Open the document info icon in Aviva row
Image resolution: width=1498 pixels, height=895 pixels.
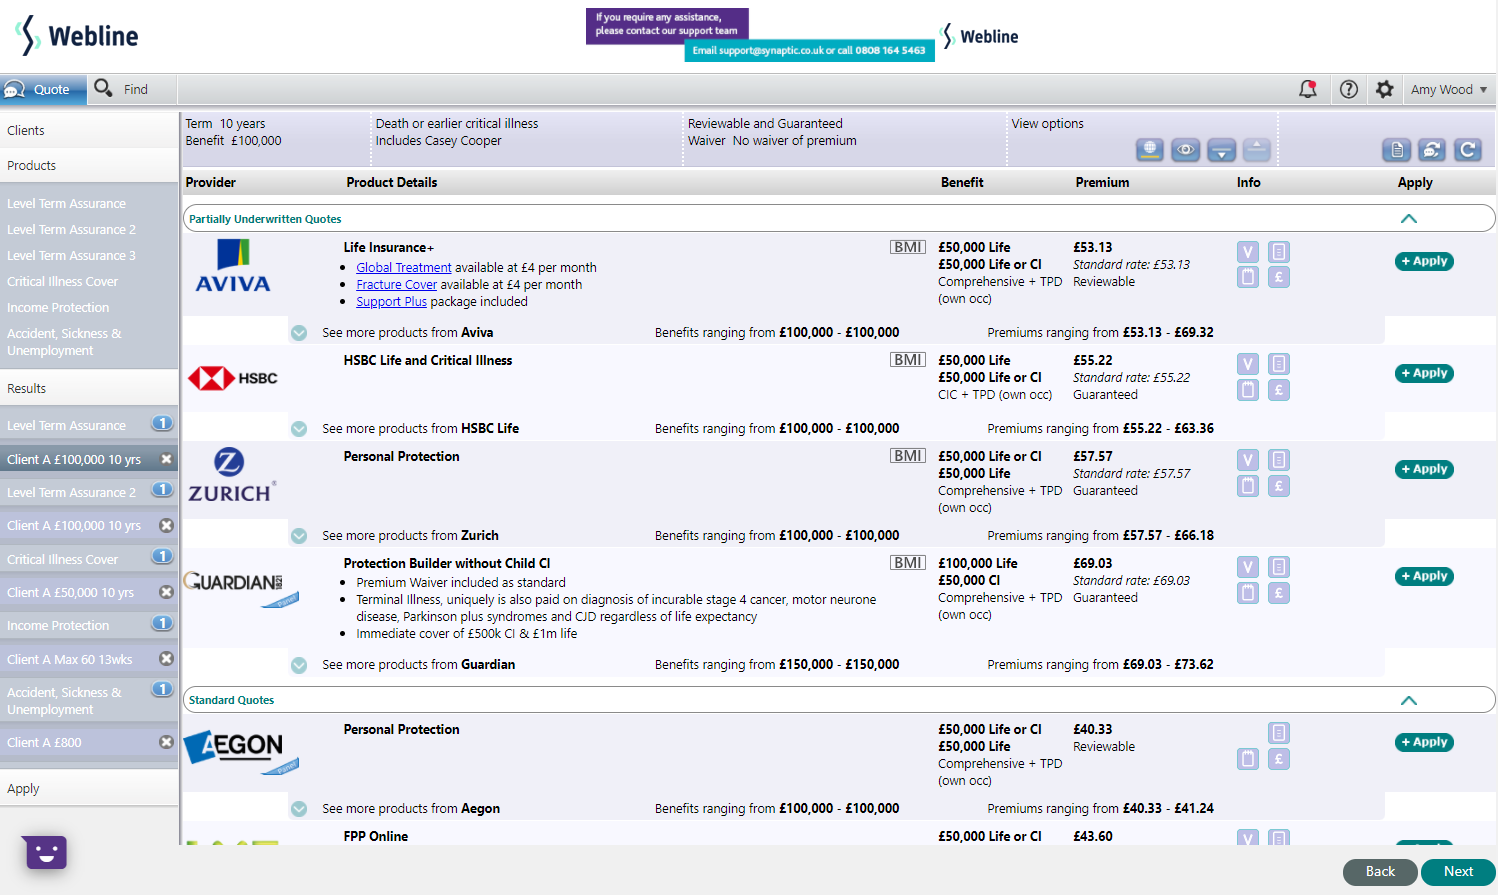pyautogui.click(x=1278, y=252)
